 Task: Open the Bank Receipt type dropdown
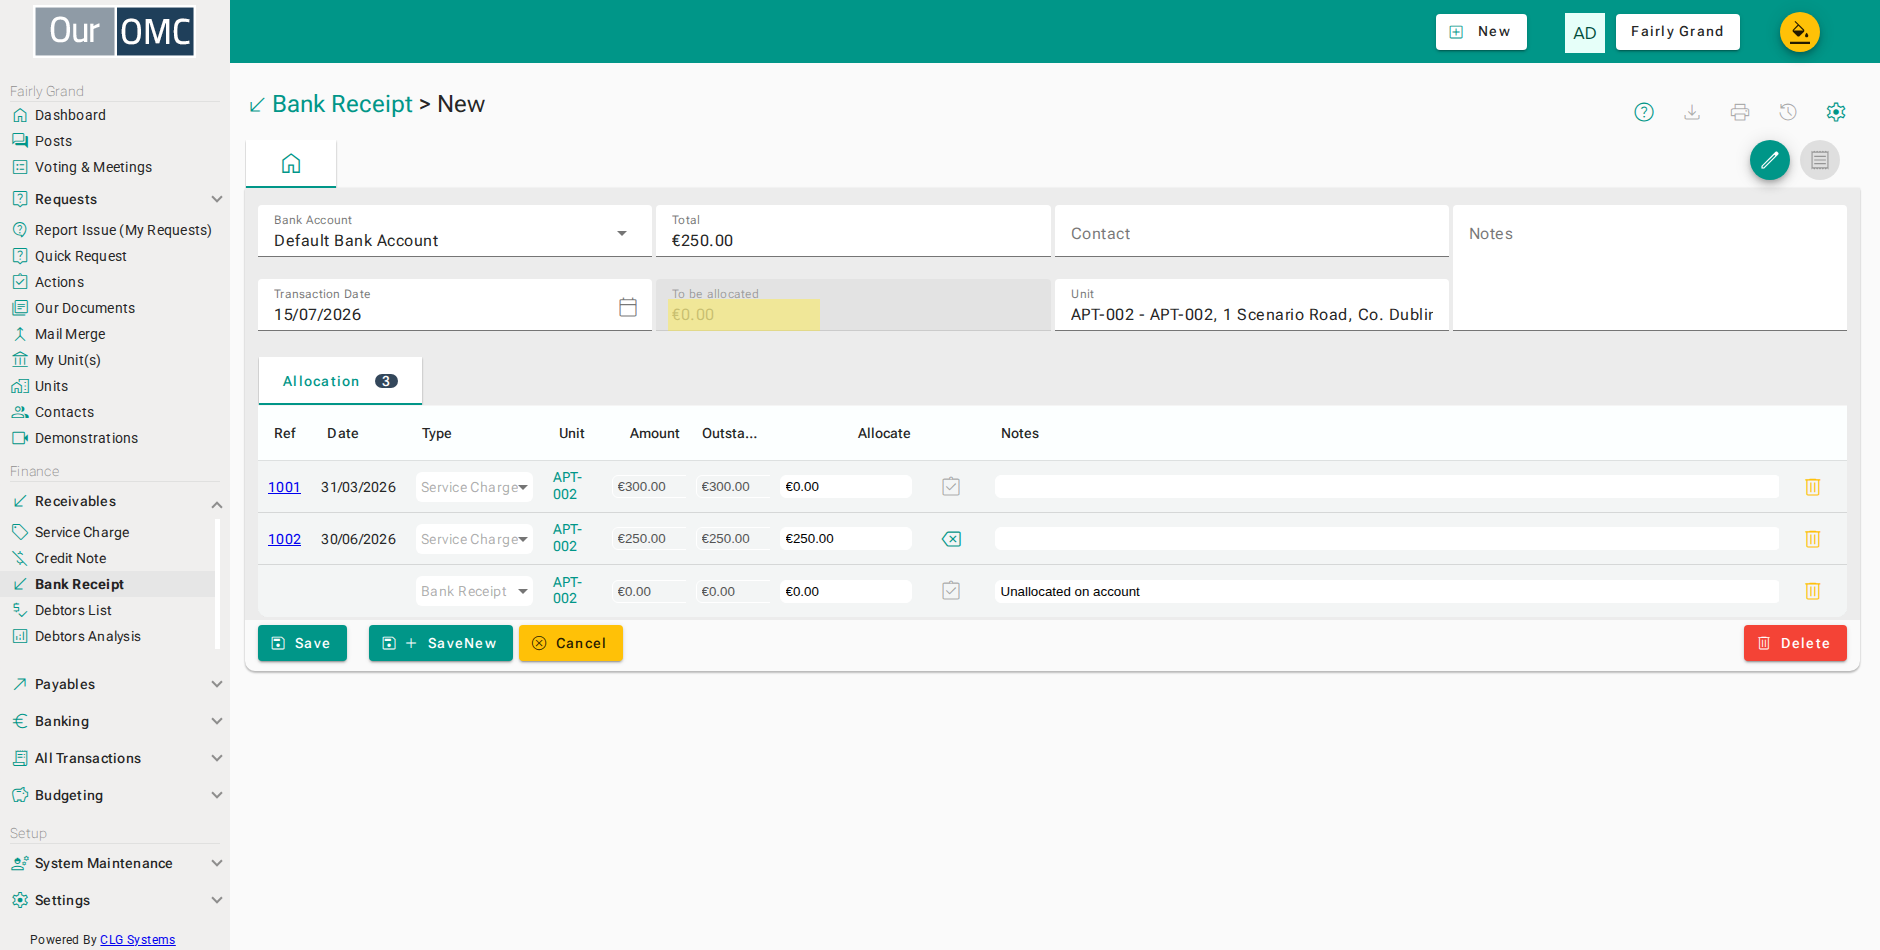click(474, 591)
